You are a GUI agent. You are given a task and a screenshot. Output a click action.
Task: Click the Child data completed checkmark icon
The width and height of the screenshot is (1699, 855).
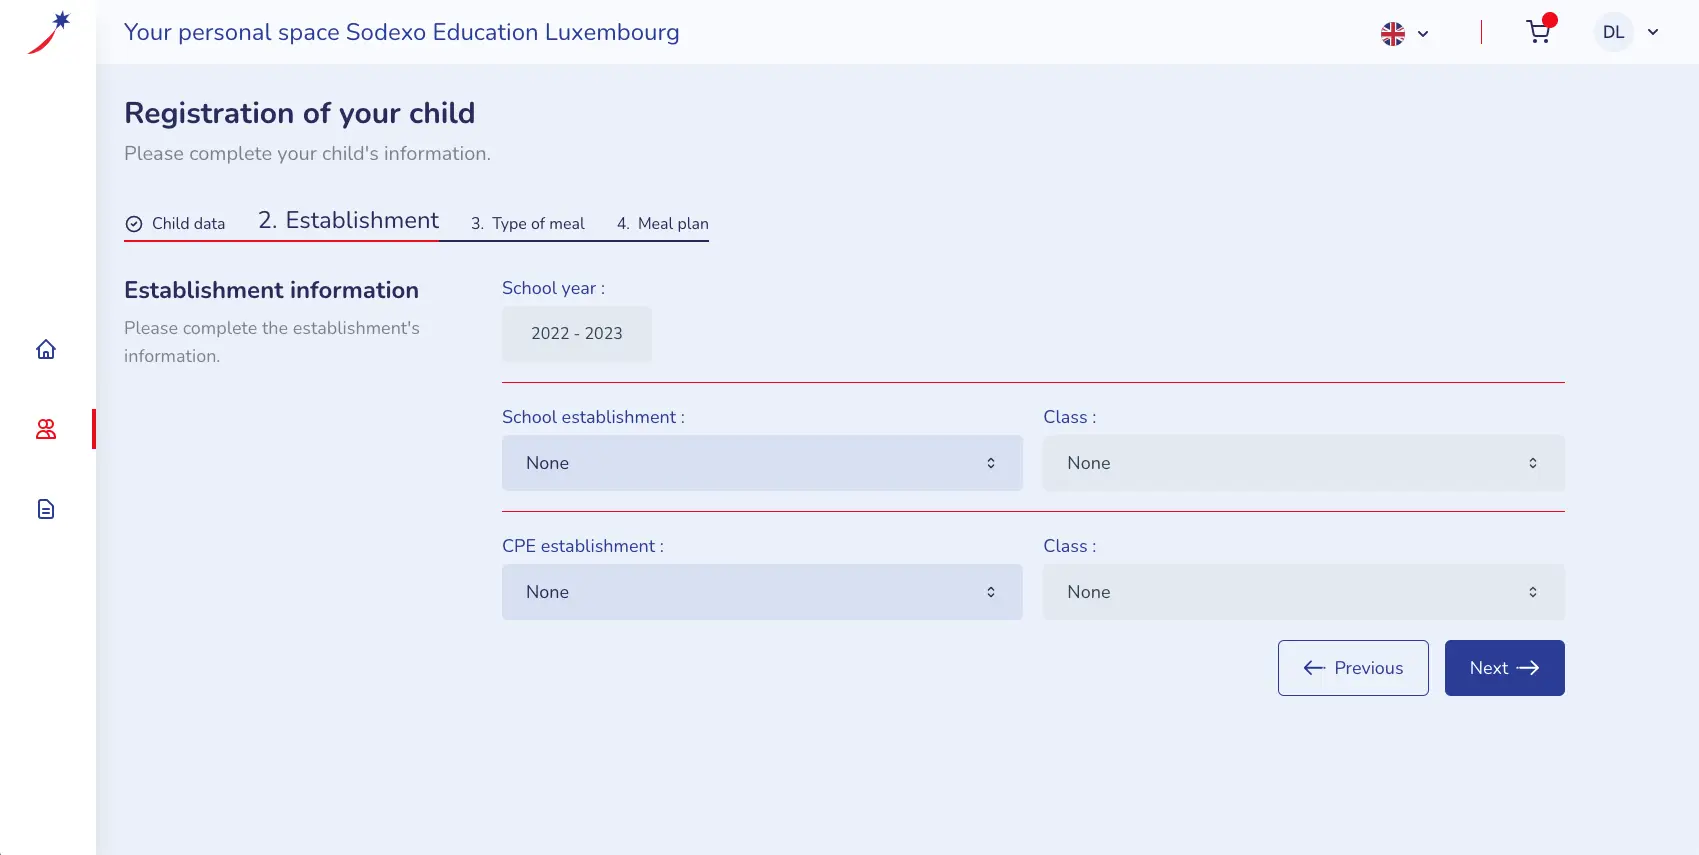(x=134, y=224)
